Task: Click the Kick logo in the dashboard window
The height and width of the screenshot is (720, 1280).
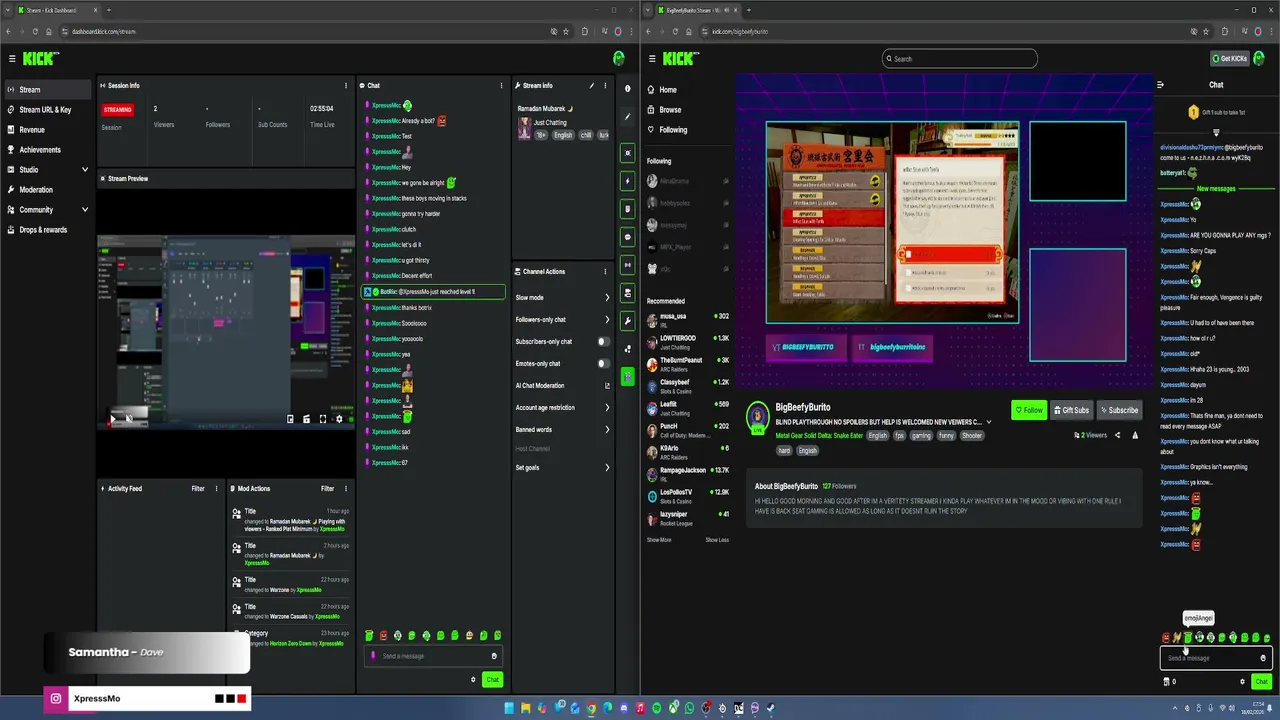Action: [41, 59]
